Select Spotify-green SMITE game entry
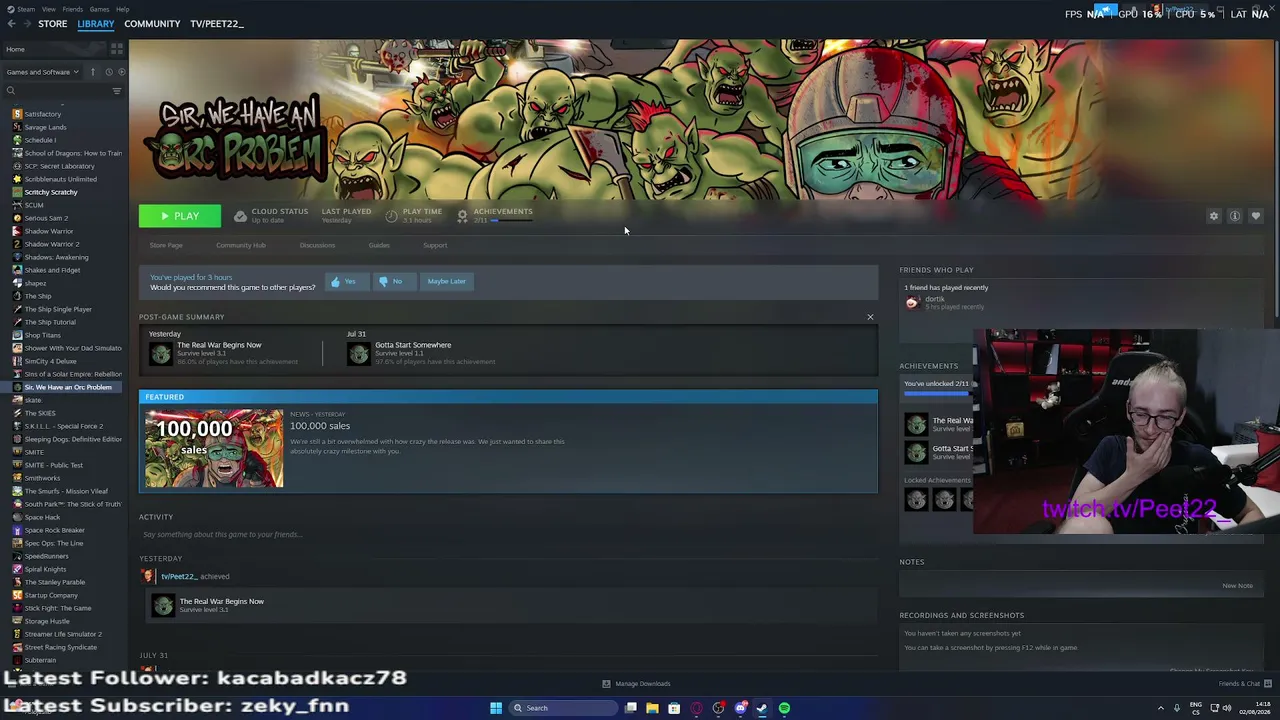Viewport: 1280px width, 720px height. point(34,452)
